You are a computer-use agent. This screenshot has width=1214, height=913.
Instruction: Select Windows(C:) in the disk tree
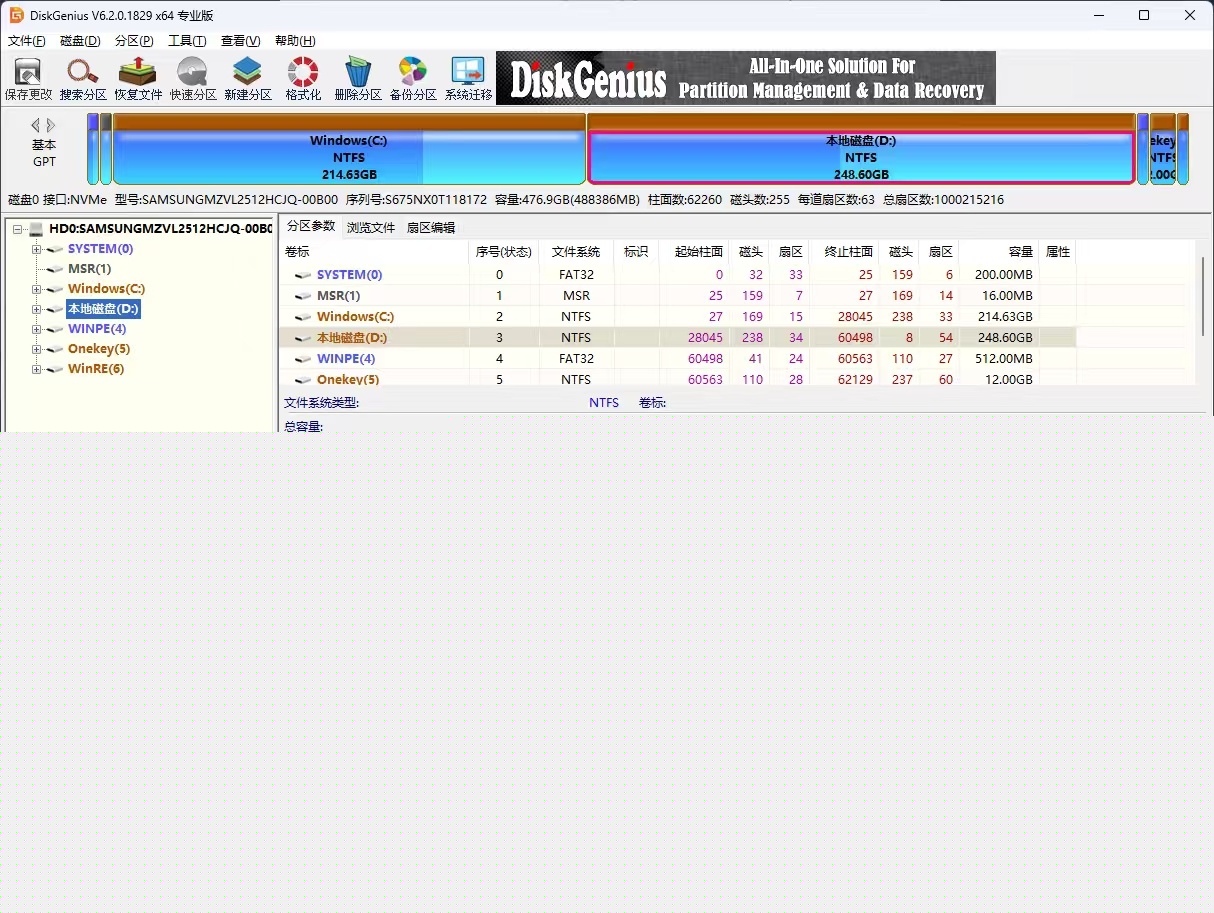(106, 289)
